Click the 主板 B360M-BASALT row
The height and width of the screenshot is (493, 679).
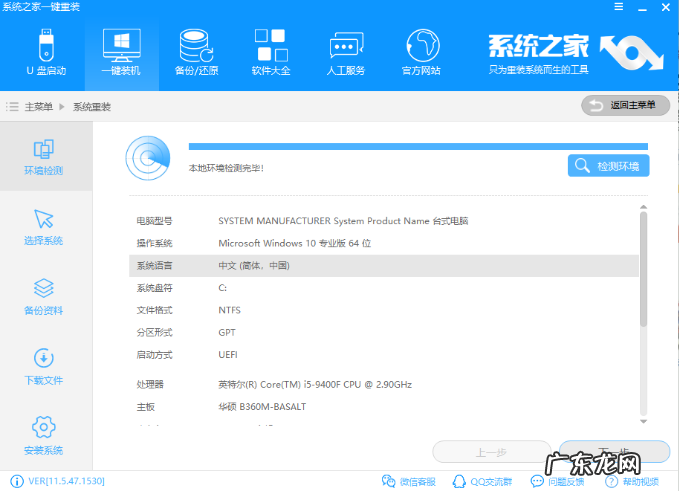(384, 407)
